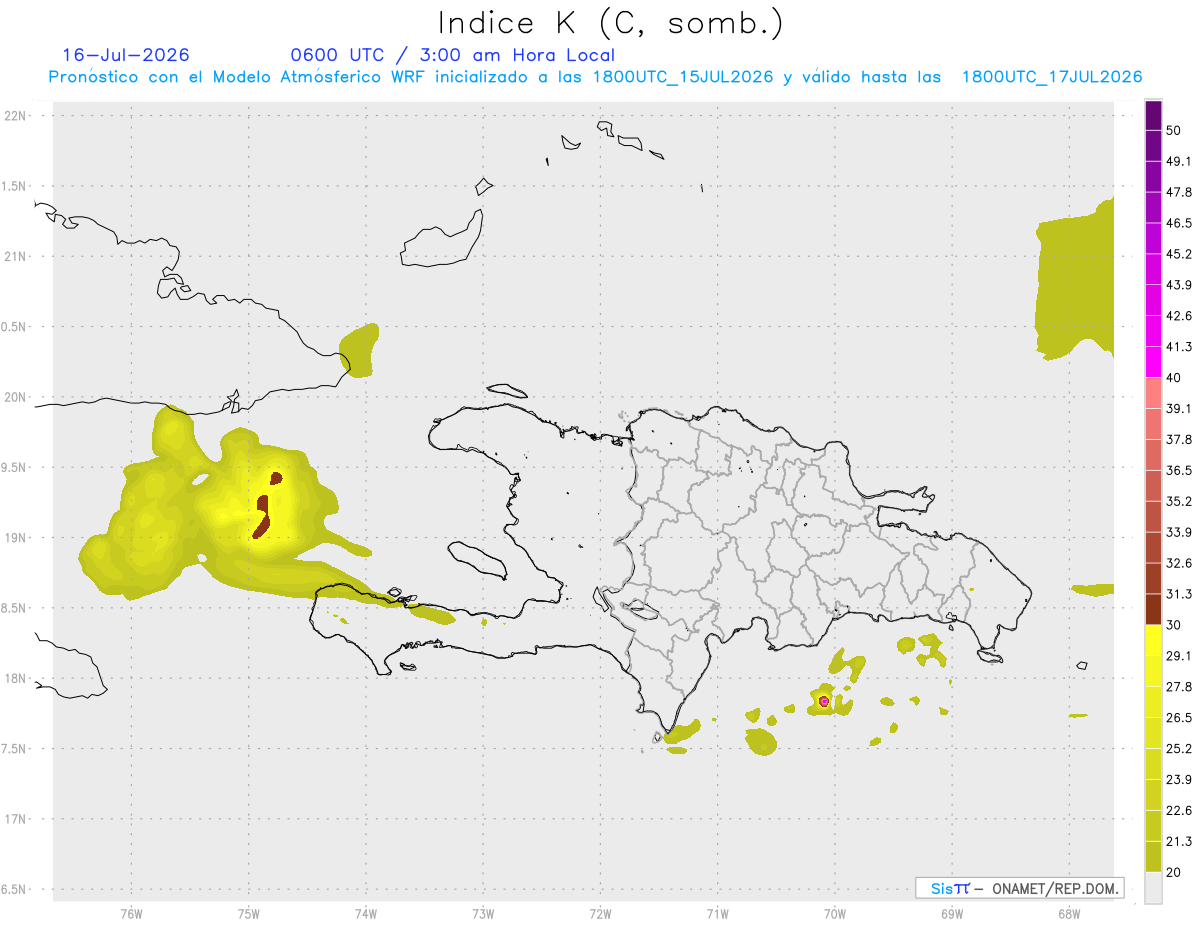Click the legend value "25.2"
This screenshot has width=1200, height=927.
(1178, 749)
